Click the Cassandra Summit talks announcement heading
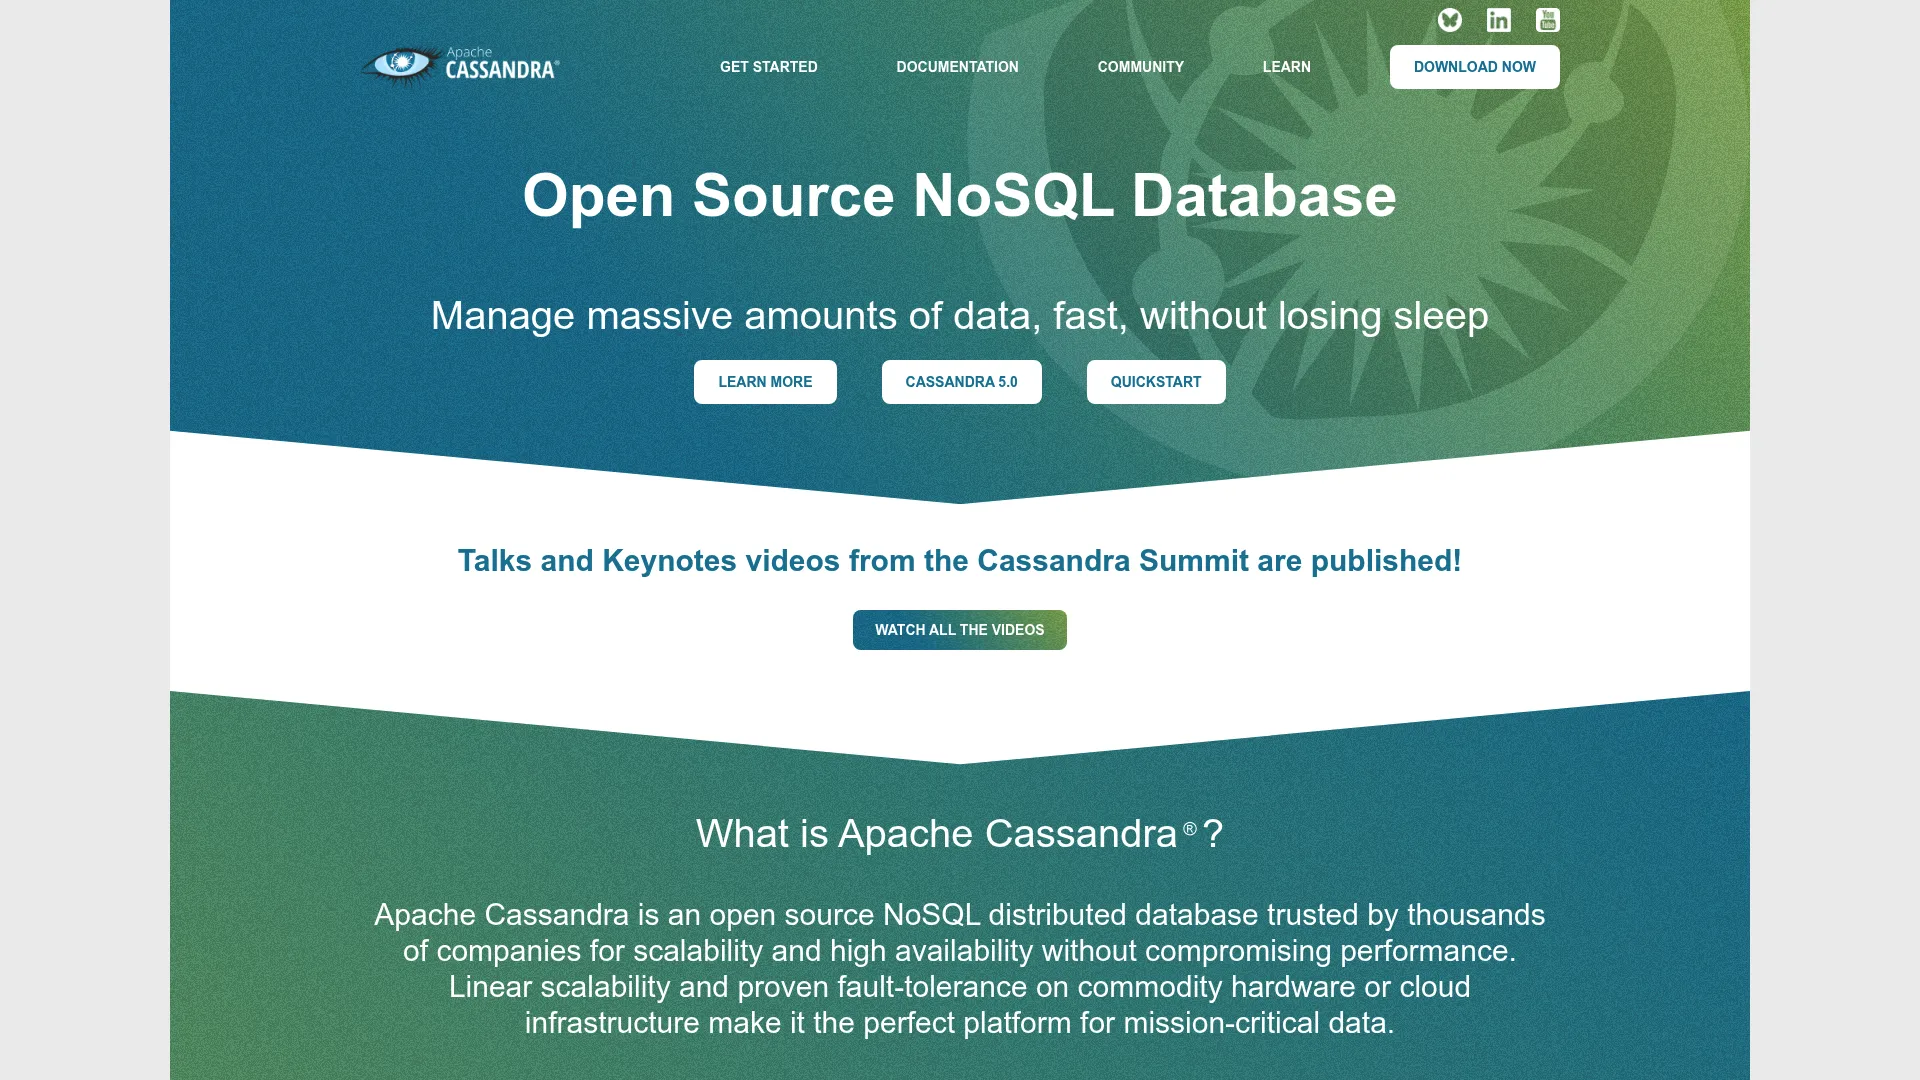 point(959,561)
